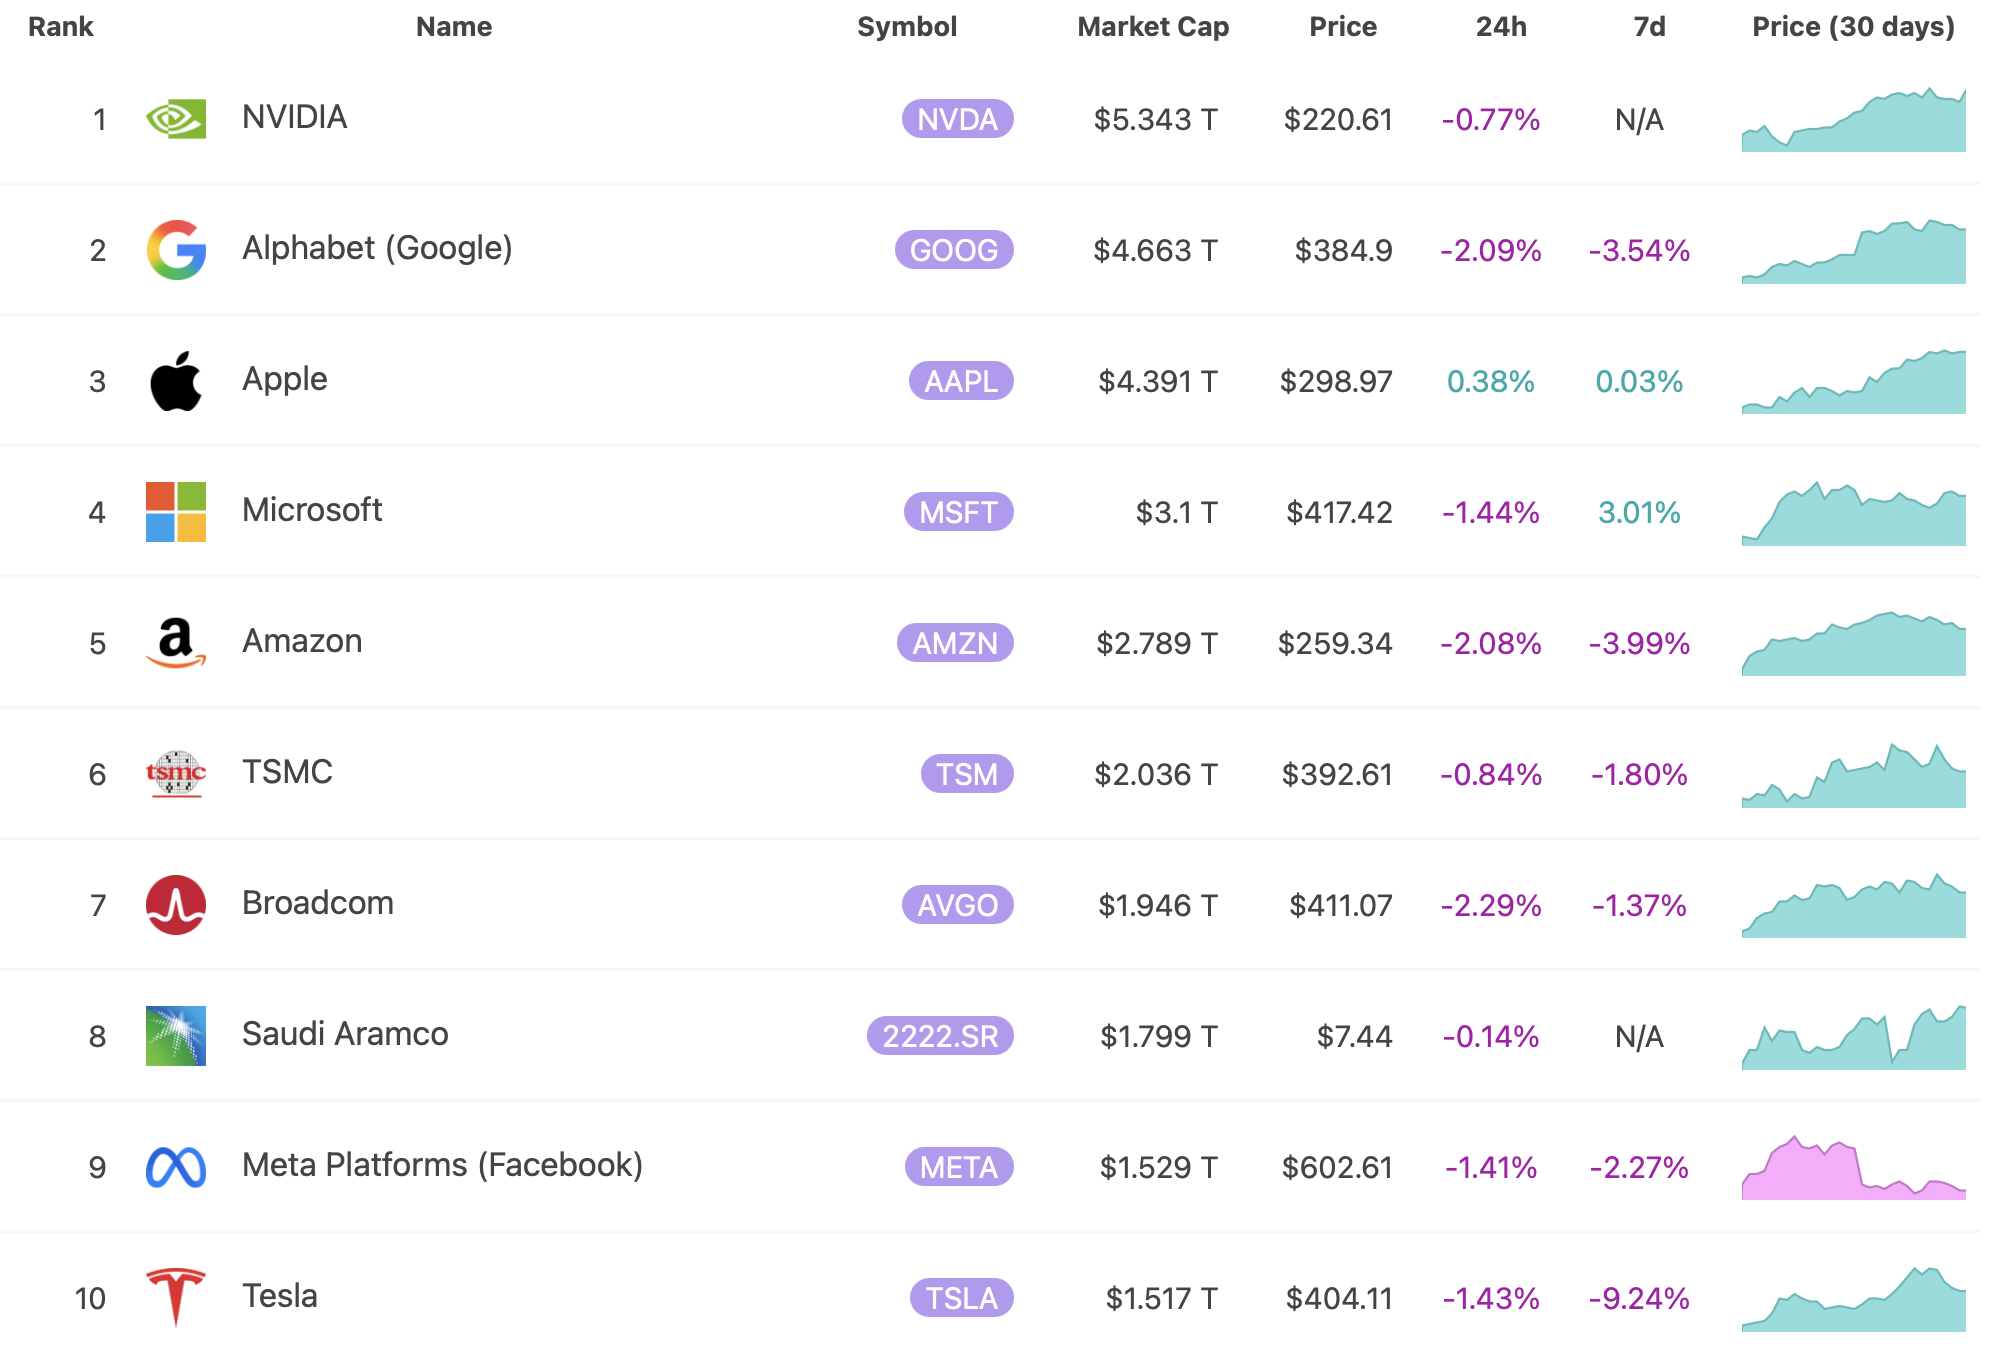Open Saudi Aramco 30-day price chart

pyautogui.click(x=1854, y=1037)
